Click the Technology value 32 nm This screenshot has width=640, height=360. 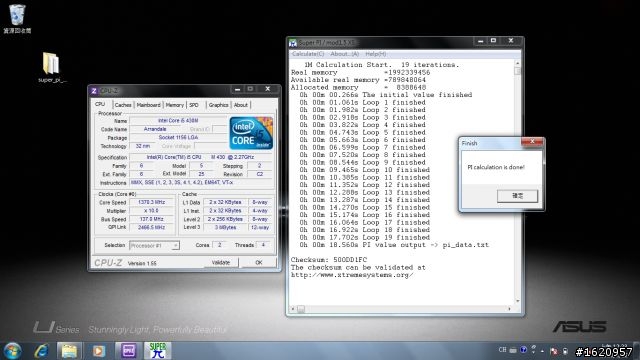pyautogui.click(x=143, y=146)
